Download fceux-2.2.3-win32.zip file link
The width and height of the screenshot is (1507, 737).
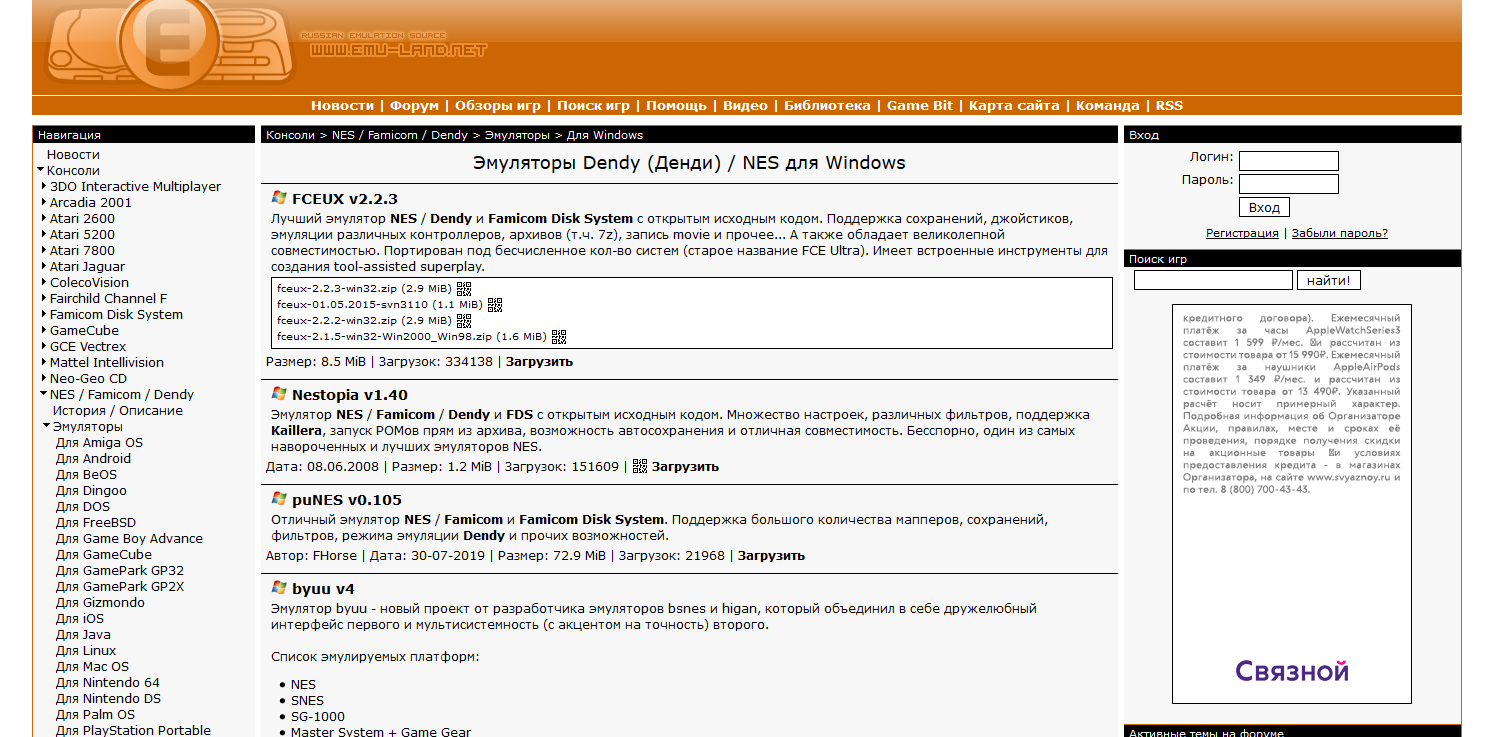click(364, 288)
